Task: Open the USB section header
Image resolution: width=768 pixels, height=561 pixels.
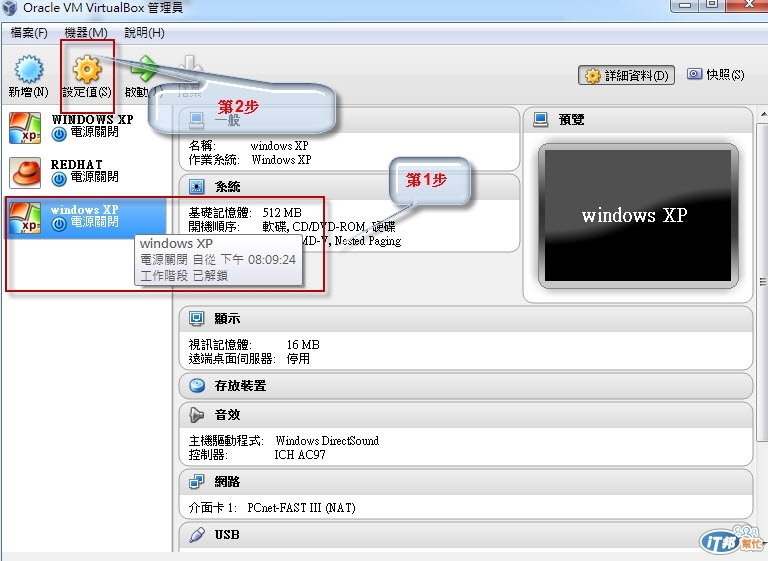Action: point(465,535)
